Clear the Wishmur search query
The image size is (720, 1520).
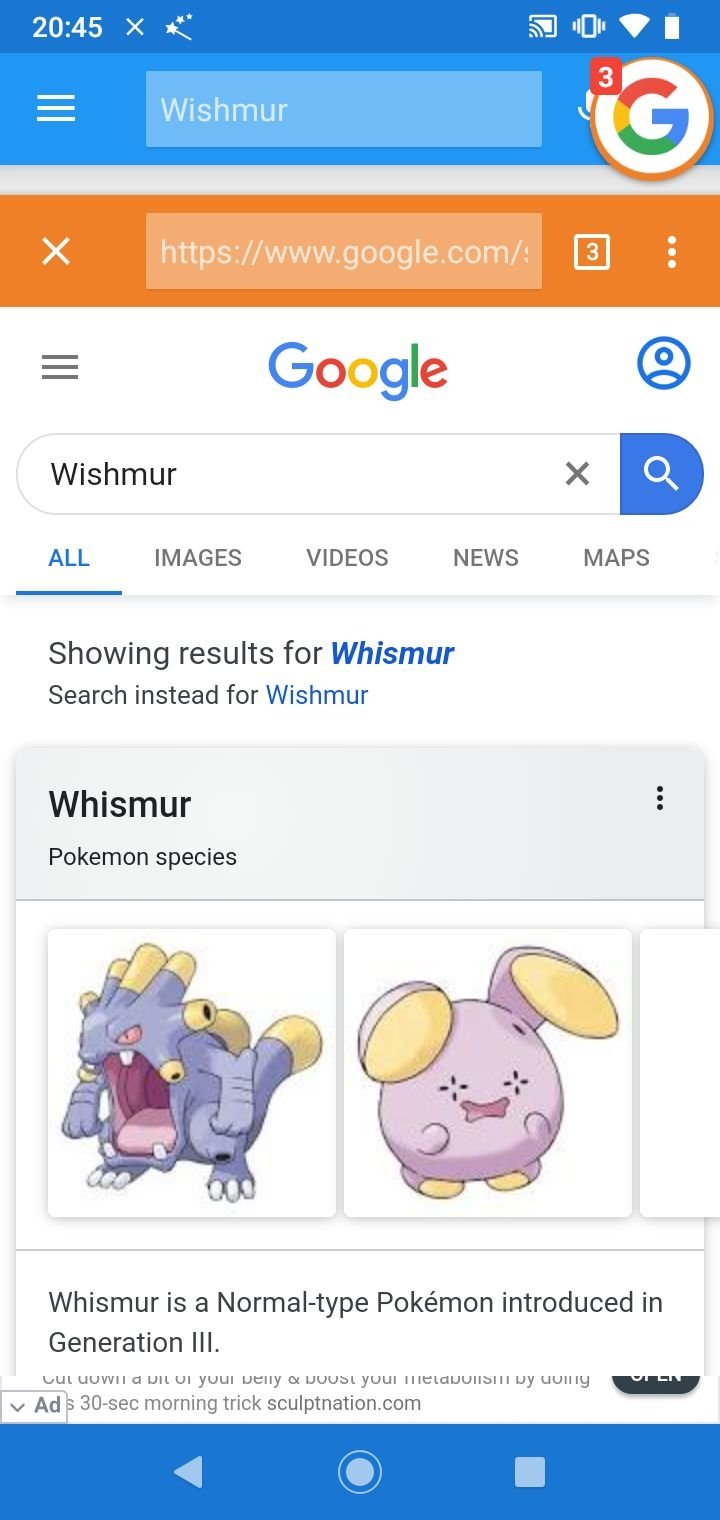coord(577,474)
